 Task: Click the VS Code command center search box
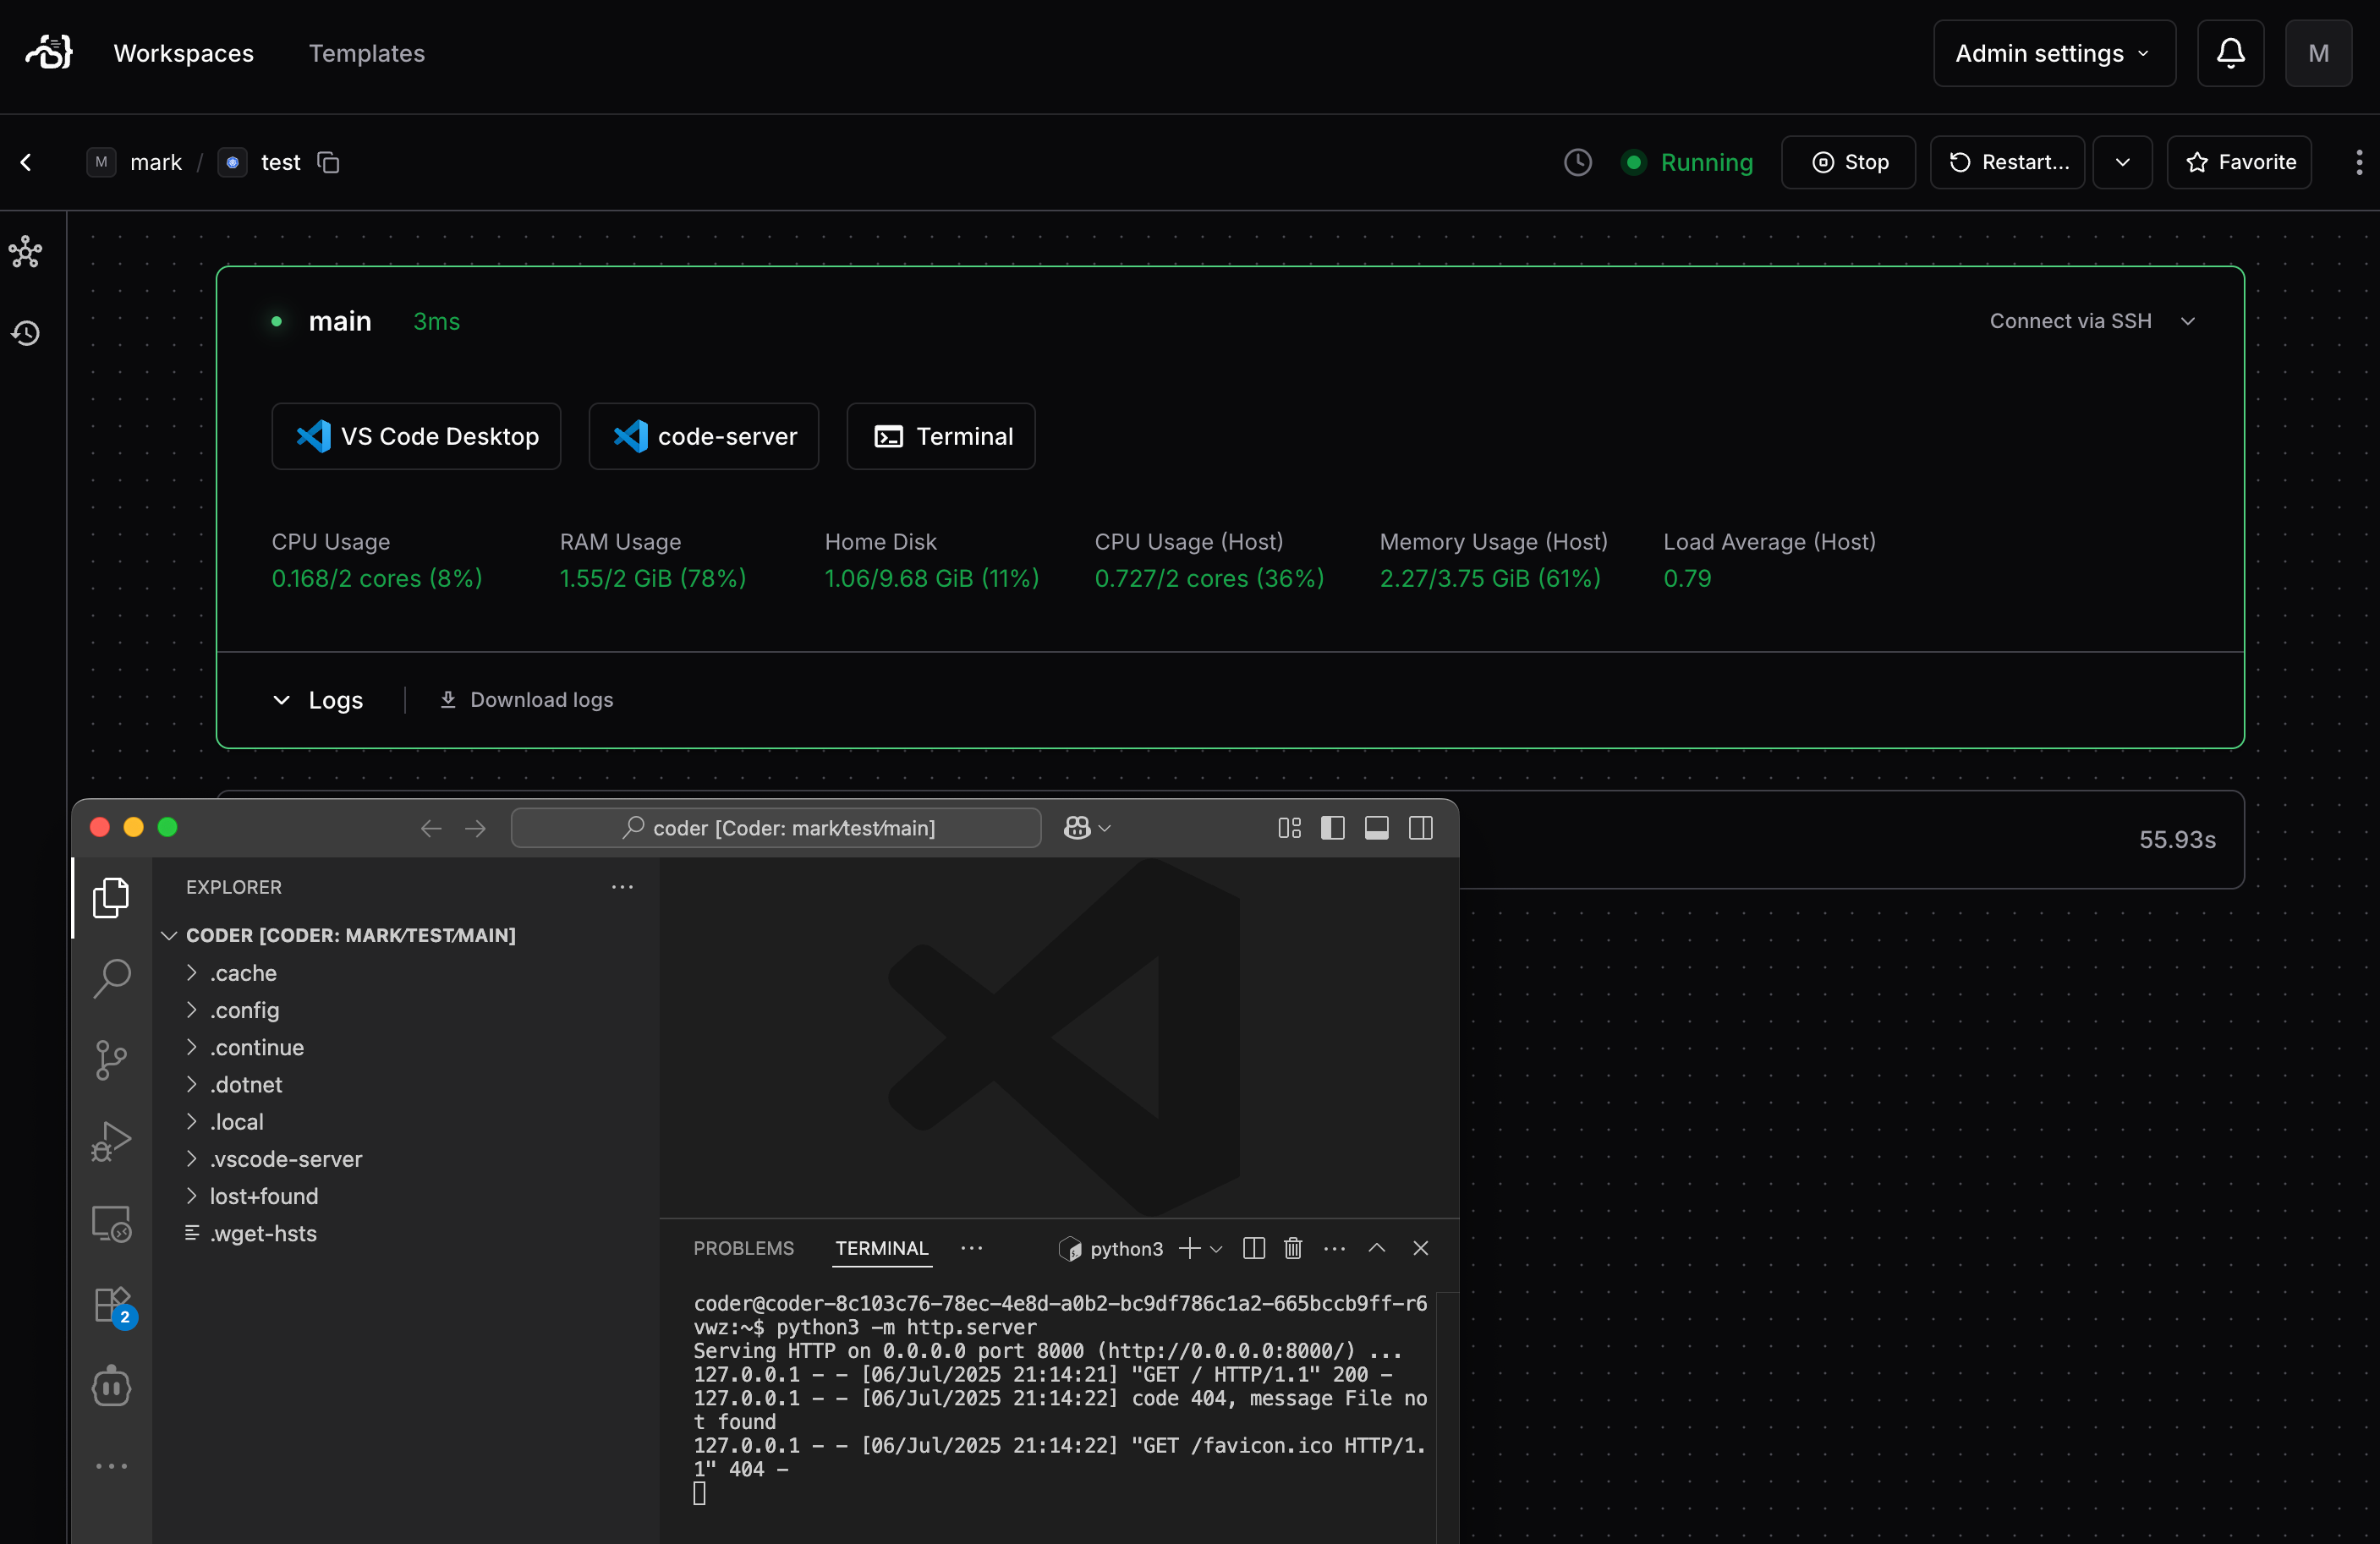coord(776,828)
